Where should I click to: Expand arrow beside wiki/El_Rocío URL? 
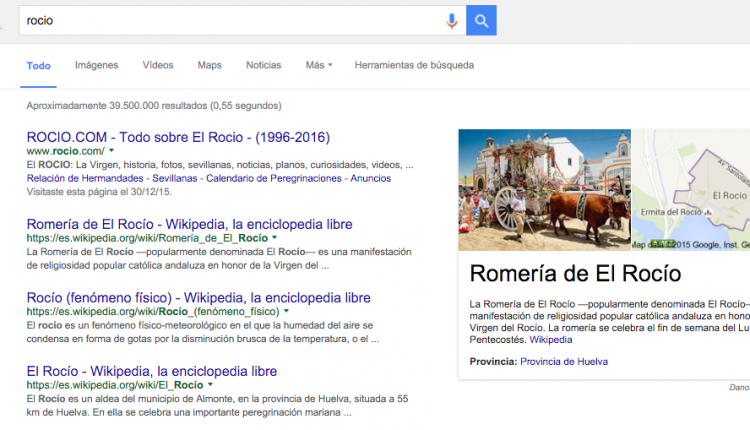210,385
